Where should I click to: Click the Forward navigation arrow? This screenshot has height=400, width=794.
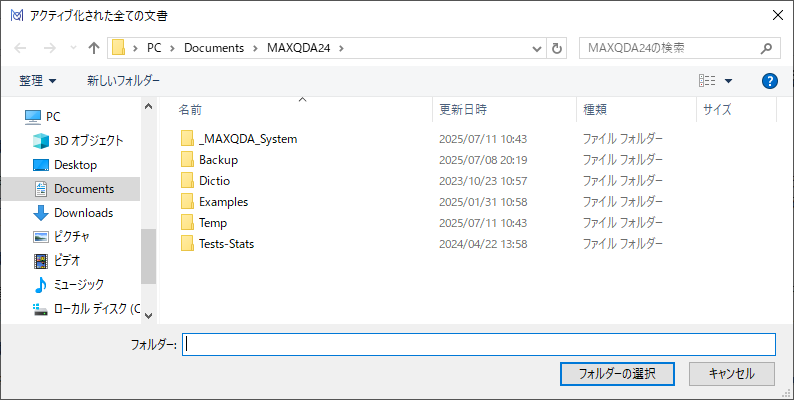click(x=50, y=48)
